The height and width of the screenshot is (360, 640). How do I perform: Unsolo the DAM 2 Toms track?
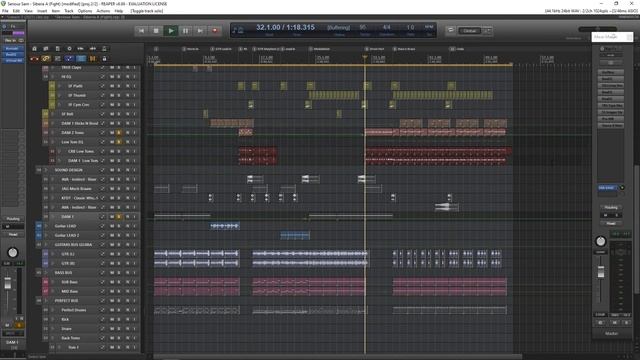pos(119,133)
